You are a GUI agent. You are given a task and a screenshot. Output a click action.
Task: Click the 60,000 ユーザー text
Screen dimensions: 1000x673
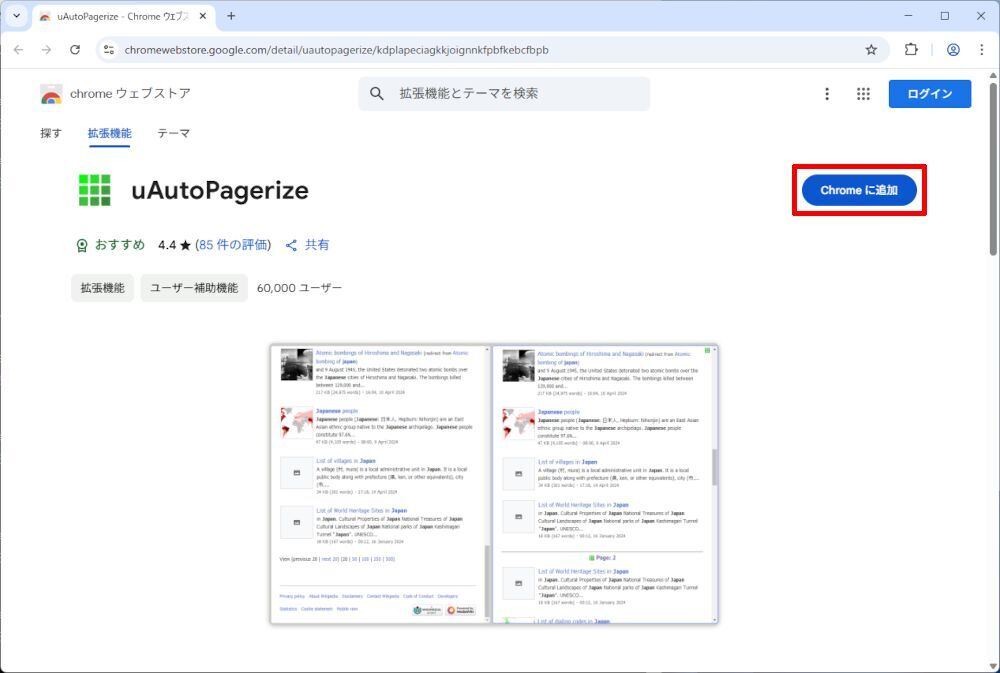click(299, 288)
